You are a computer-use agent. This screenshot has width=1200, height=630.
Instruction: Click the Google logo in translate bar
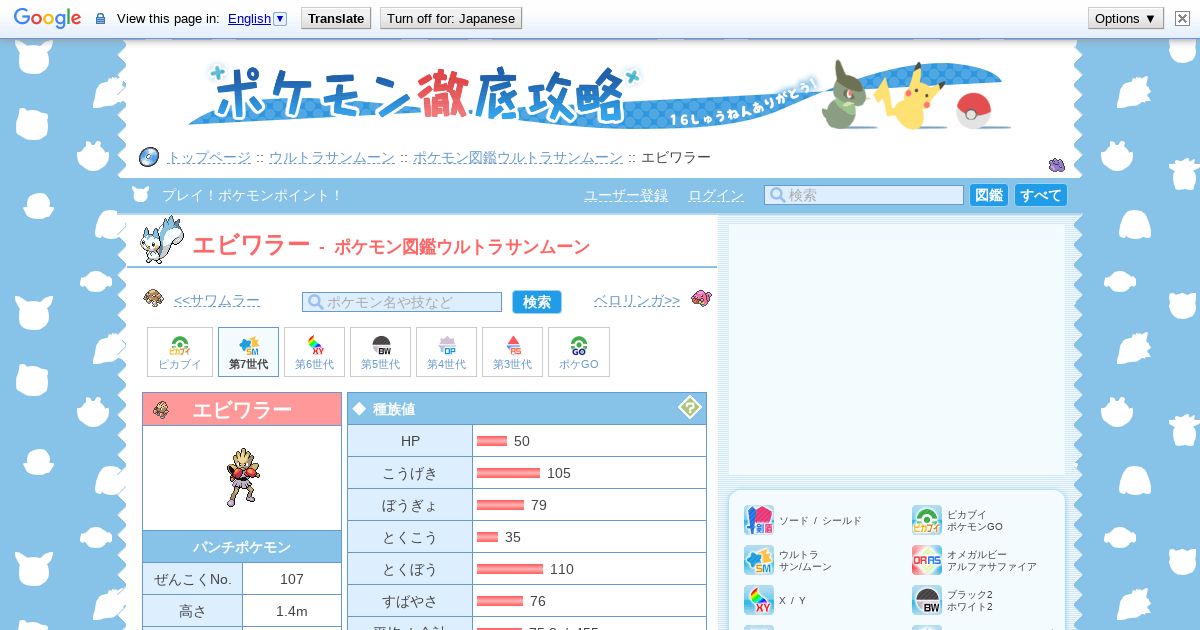click(47, 18)
